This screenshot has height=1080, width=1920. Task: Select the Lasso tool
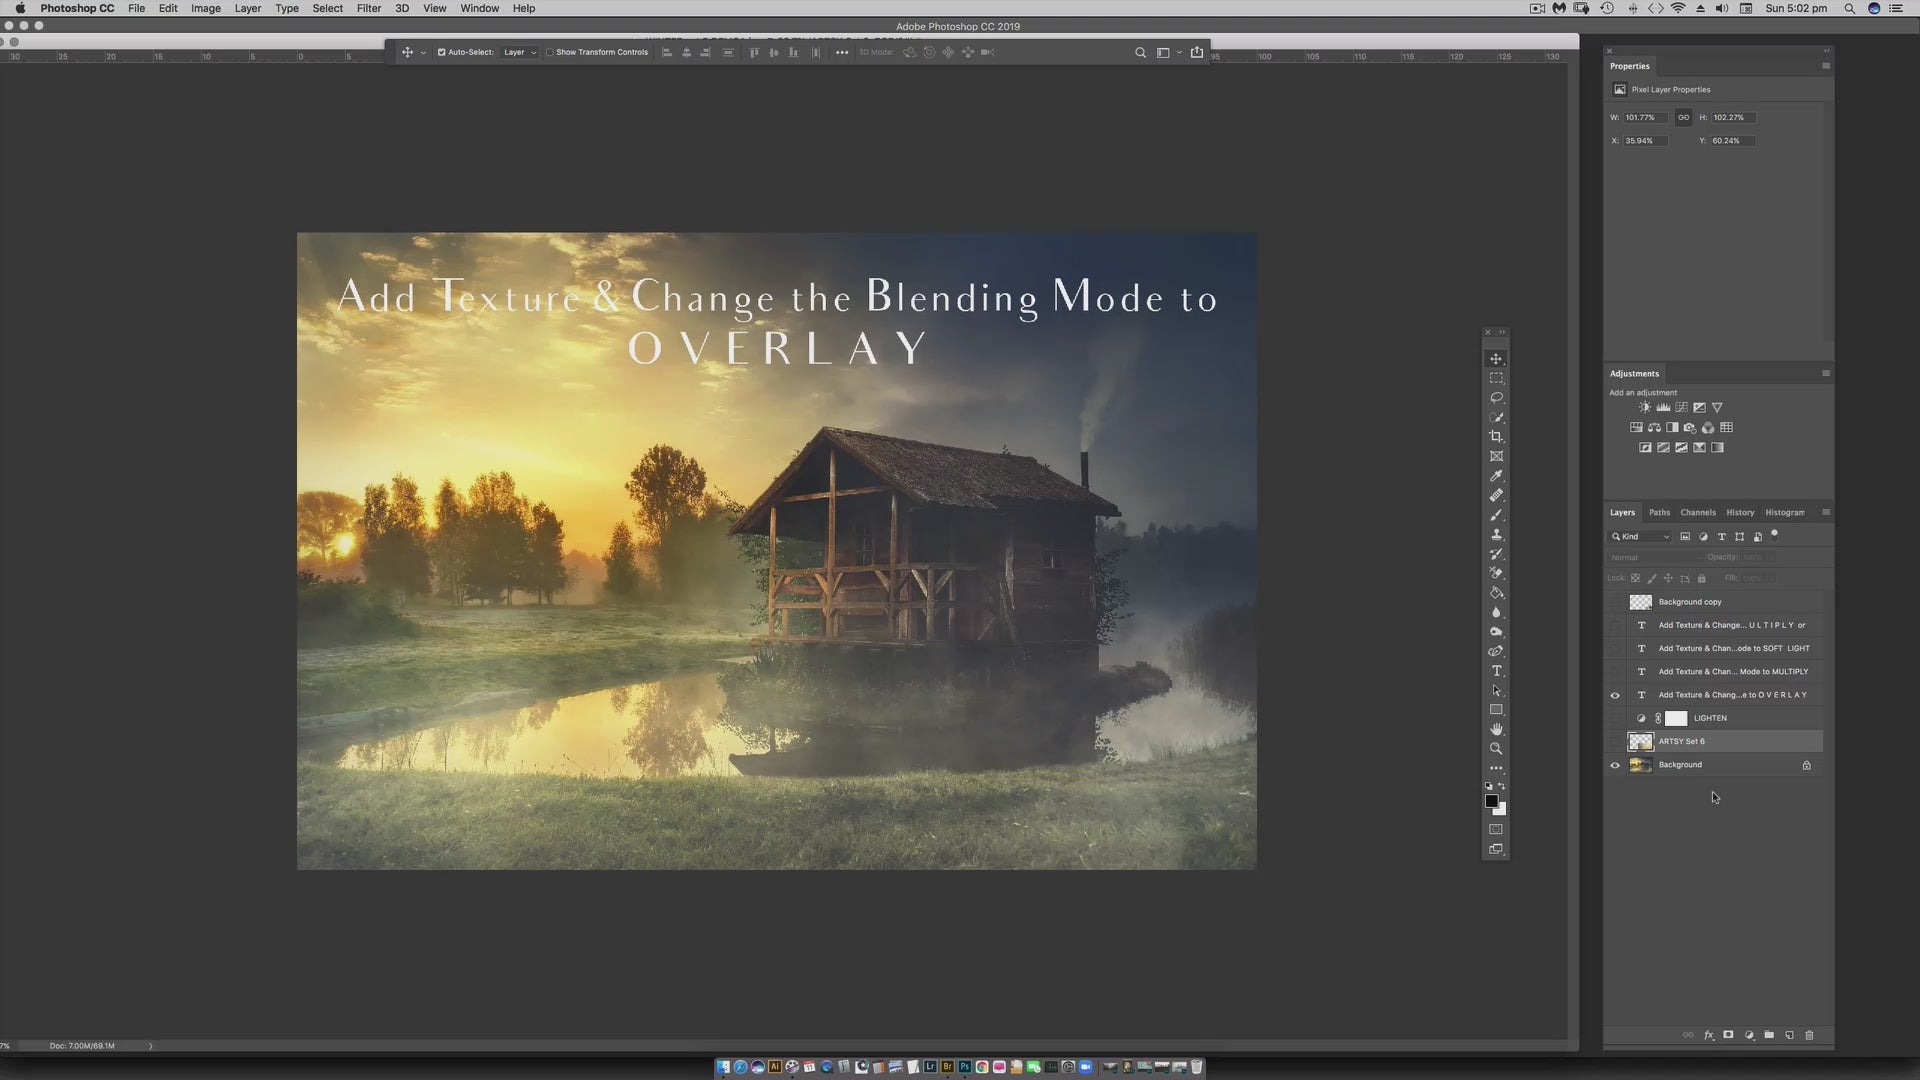1496,398
